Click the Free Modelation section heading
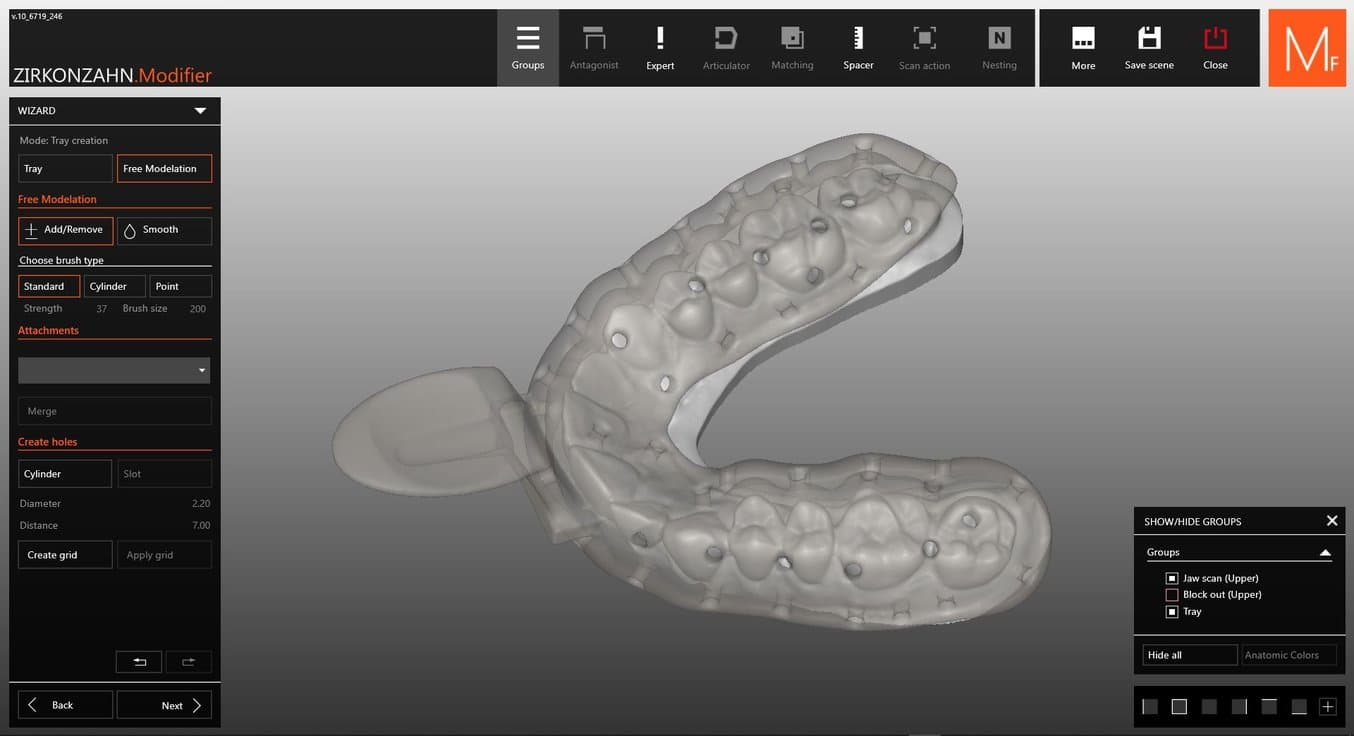The width and height of the screenshot is (1354, 736). [57, 199]
